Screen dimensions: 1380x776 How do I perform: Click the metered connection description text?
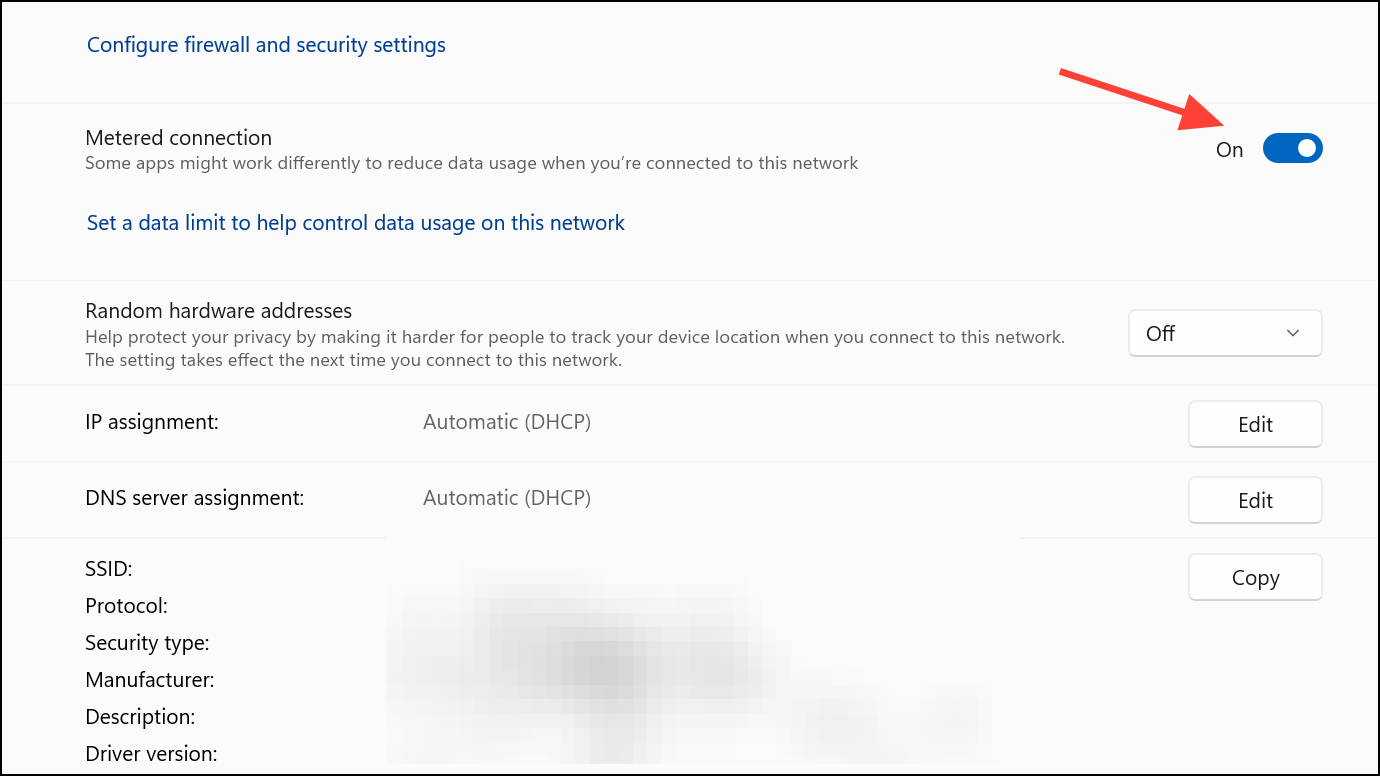(471, 163)
